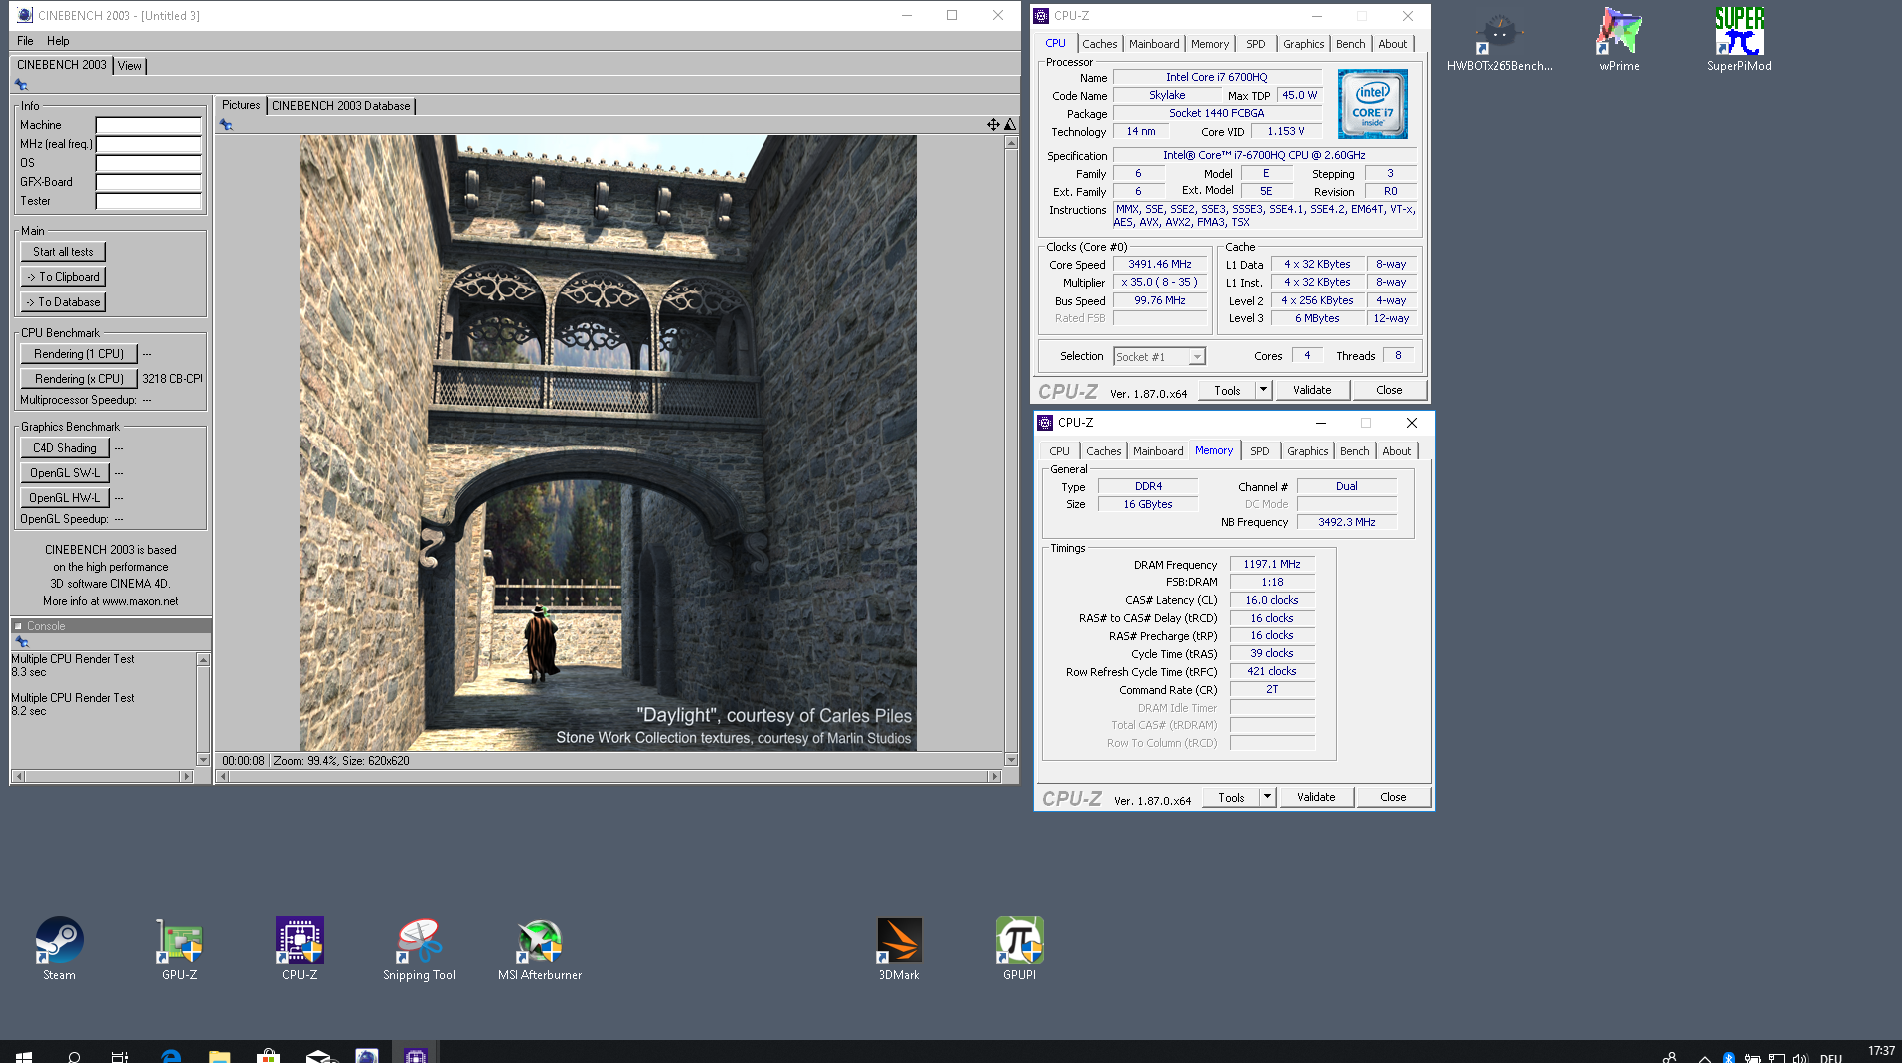This screenshot has width=1902, height=1063.
Task: Click the MHz (real freq.) input field
Action: point(148,145)
